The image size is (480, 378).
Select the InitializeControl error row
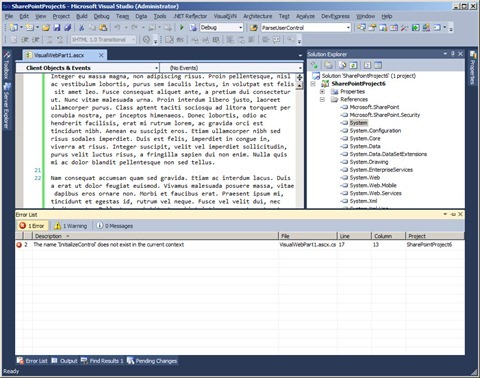point(240,244)
